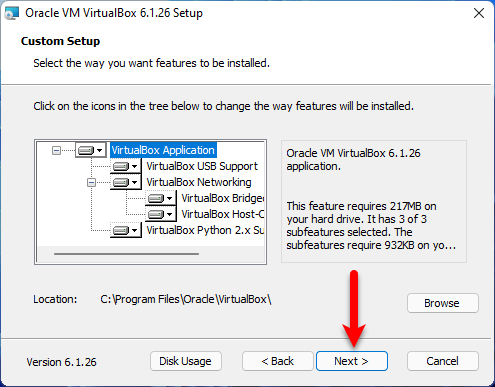Collapse the VirtualBox Application tree node

pos(56,151)
